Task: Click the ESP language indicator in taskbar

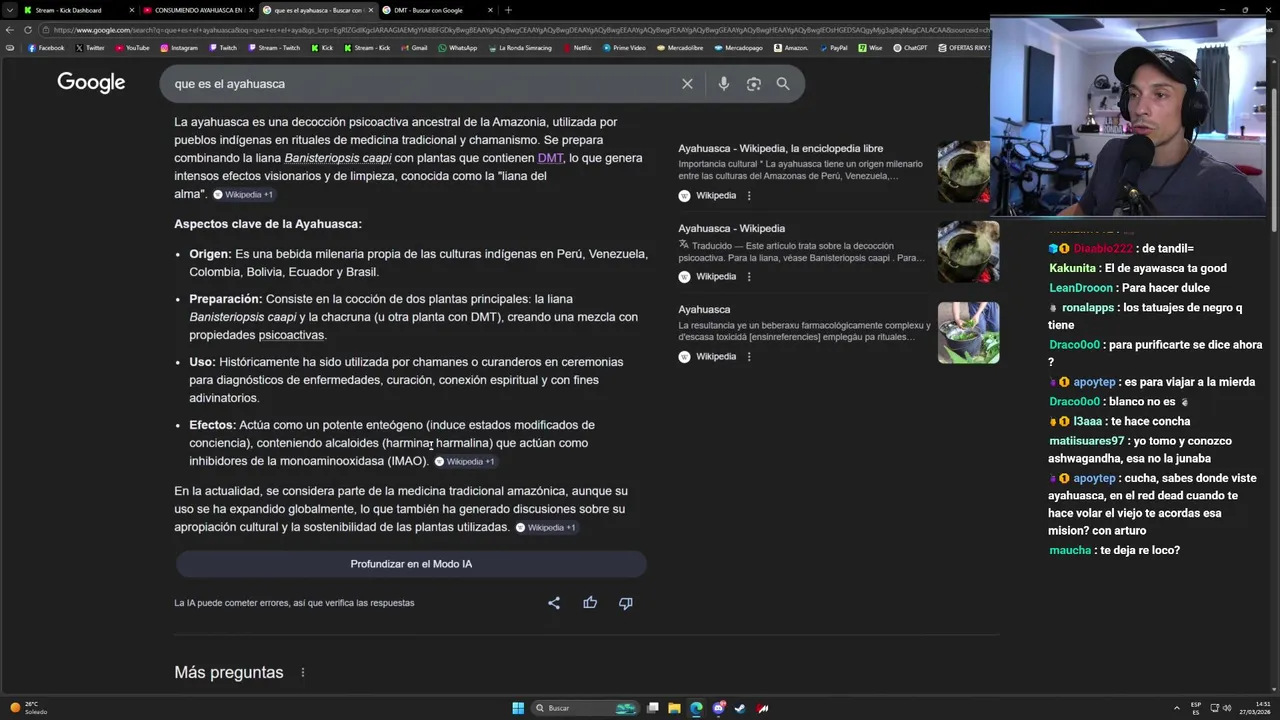Action: (x=1196, y=708)
